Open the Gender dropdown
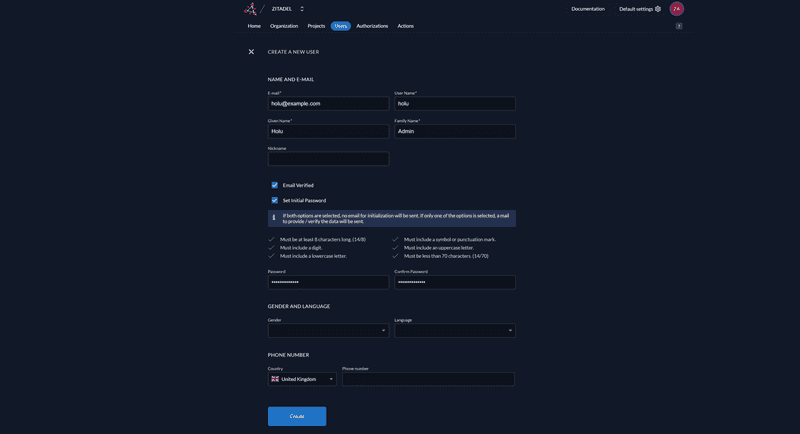 (328, 331)
